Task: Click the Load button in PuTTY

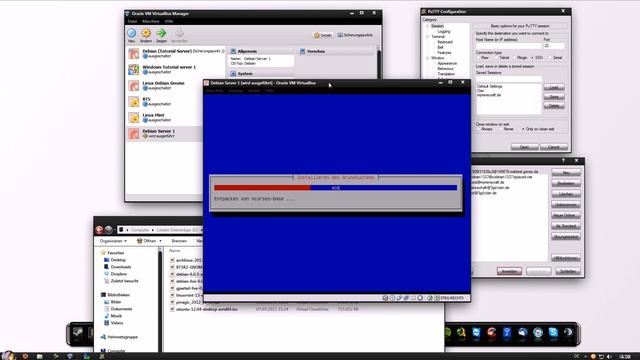Action: 554,87
